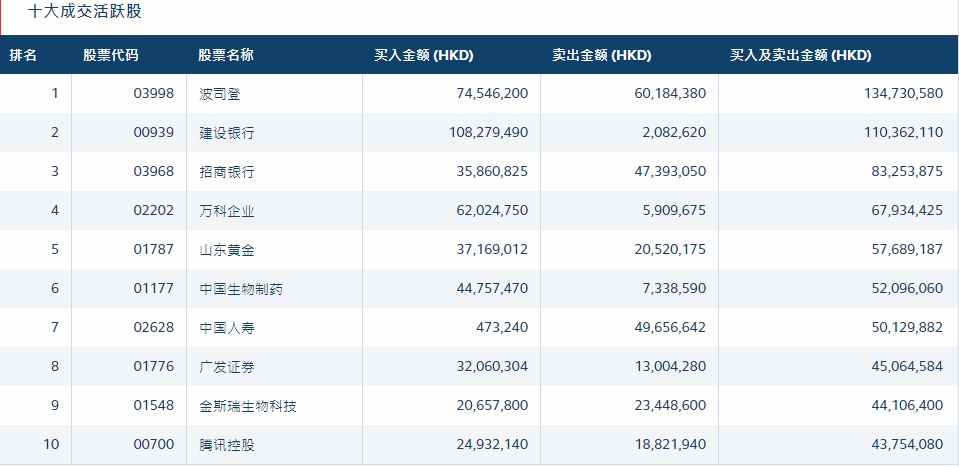Select sell amount 18,821,940
This screenshot has height=467, width=959.
click(670, 444)
